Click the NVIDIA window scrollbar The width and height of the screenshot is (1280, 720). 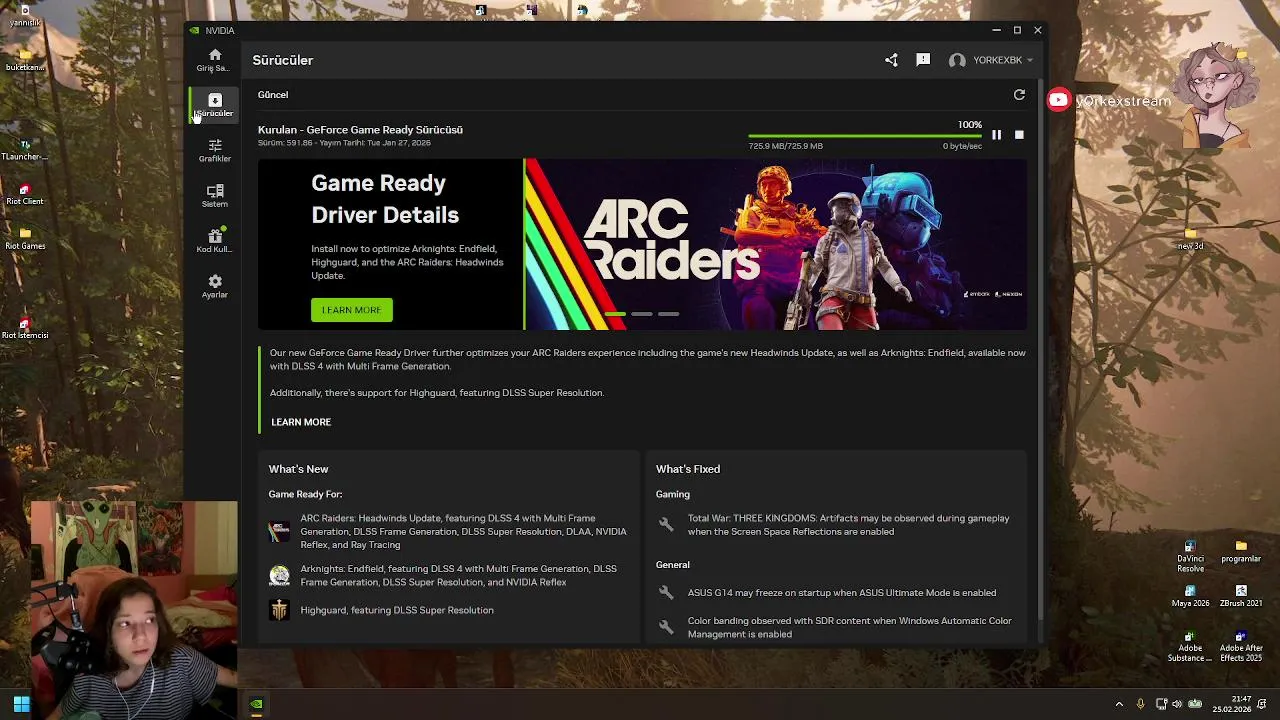[x=1040, y=350]
